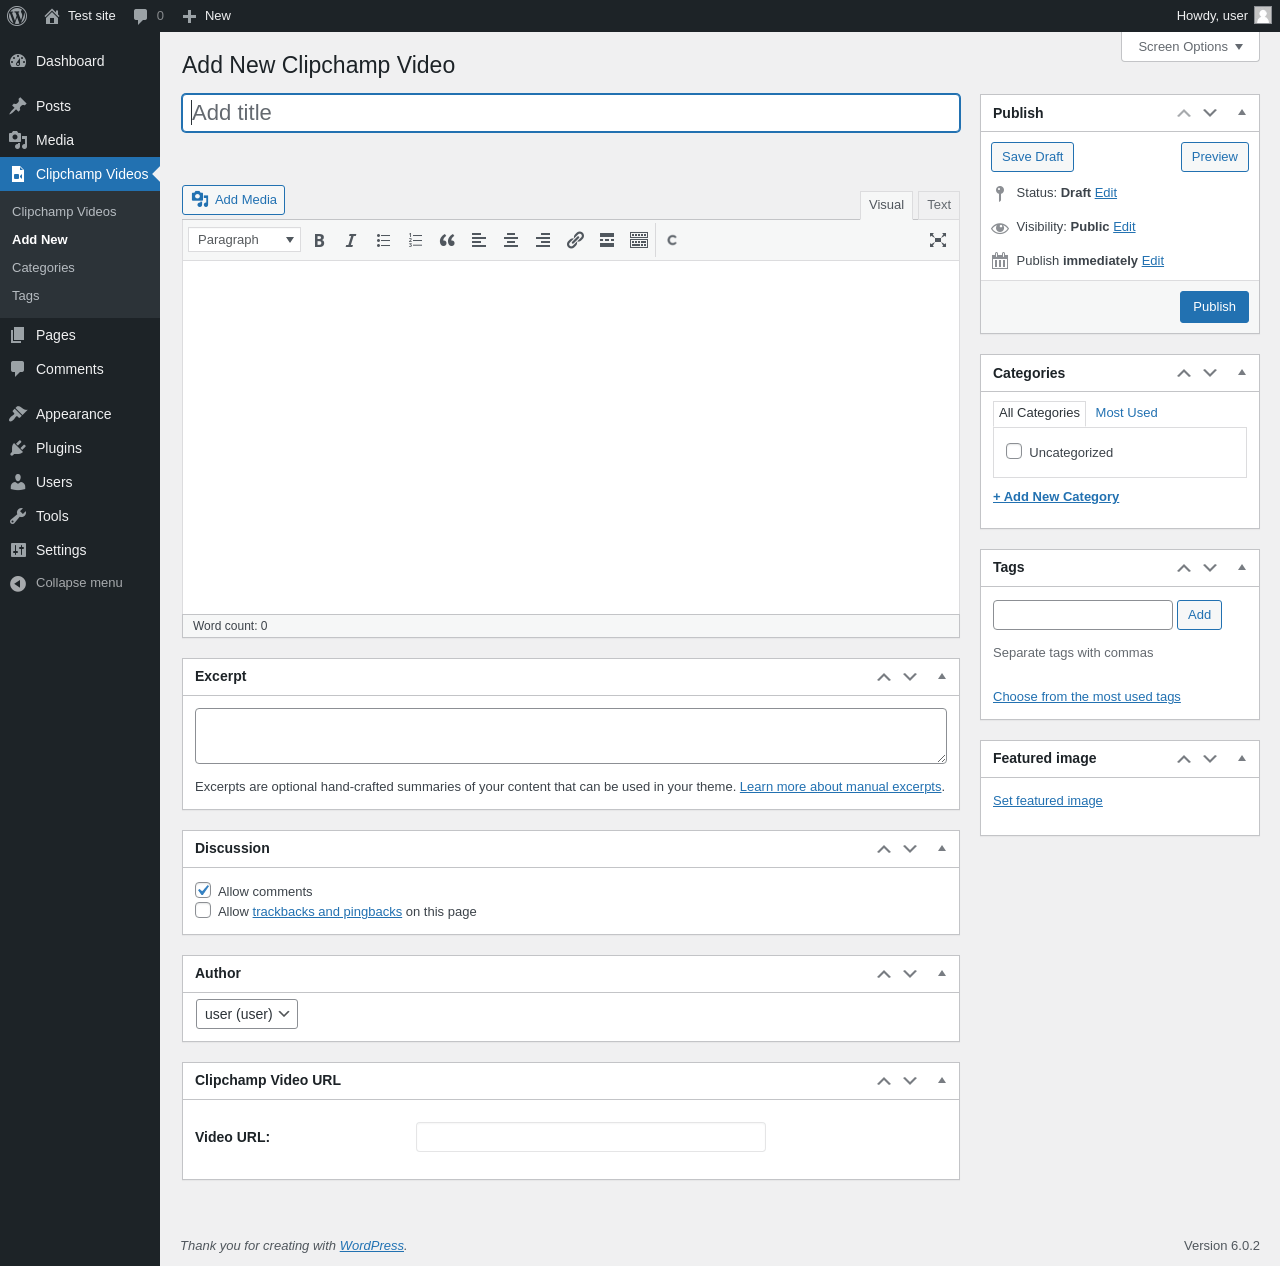
Task: Open the Author selection dropdown
Action: [247, 1014]
